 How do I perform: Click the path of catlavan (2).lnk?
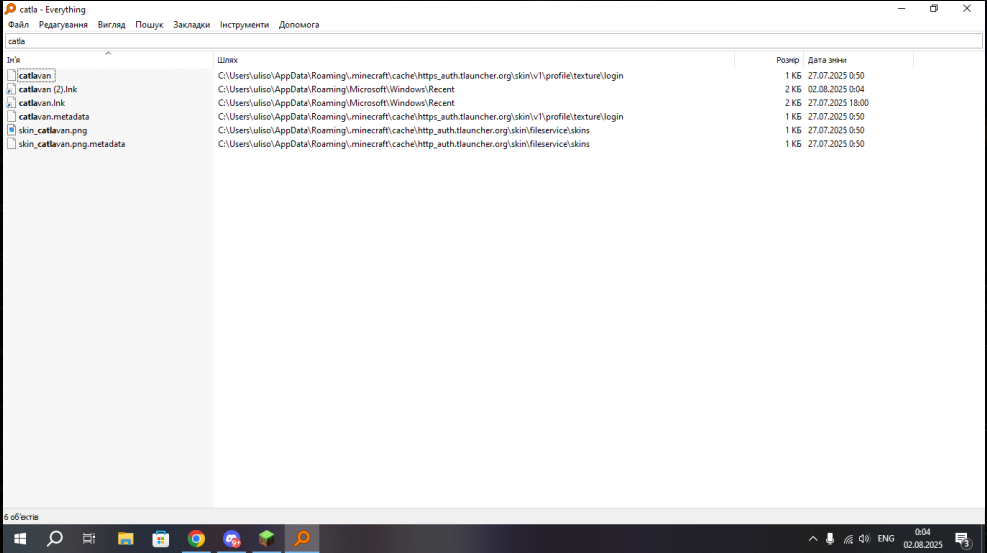coord(336,89)
